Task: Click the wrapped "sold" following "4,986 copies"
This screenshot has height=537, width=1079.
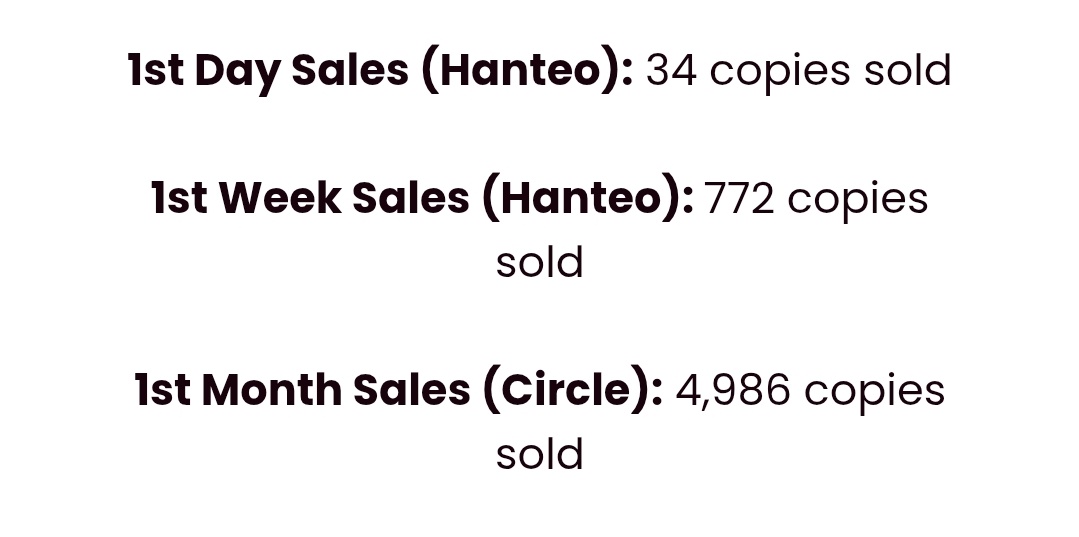Action: 540,454
